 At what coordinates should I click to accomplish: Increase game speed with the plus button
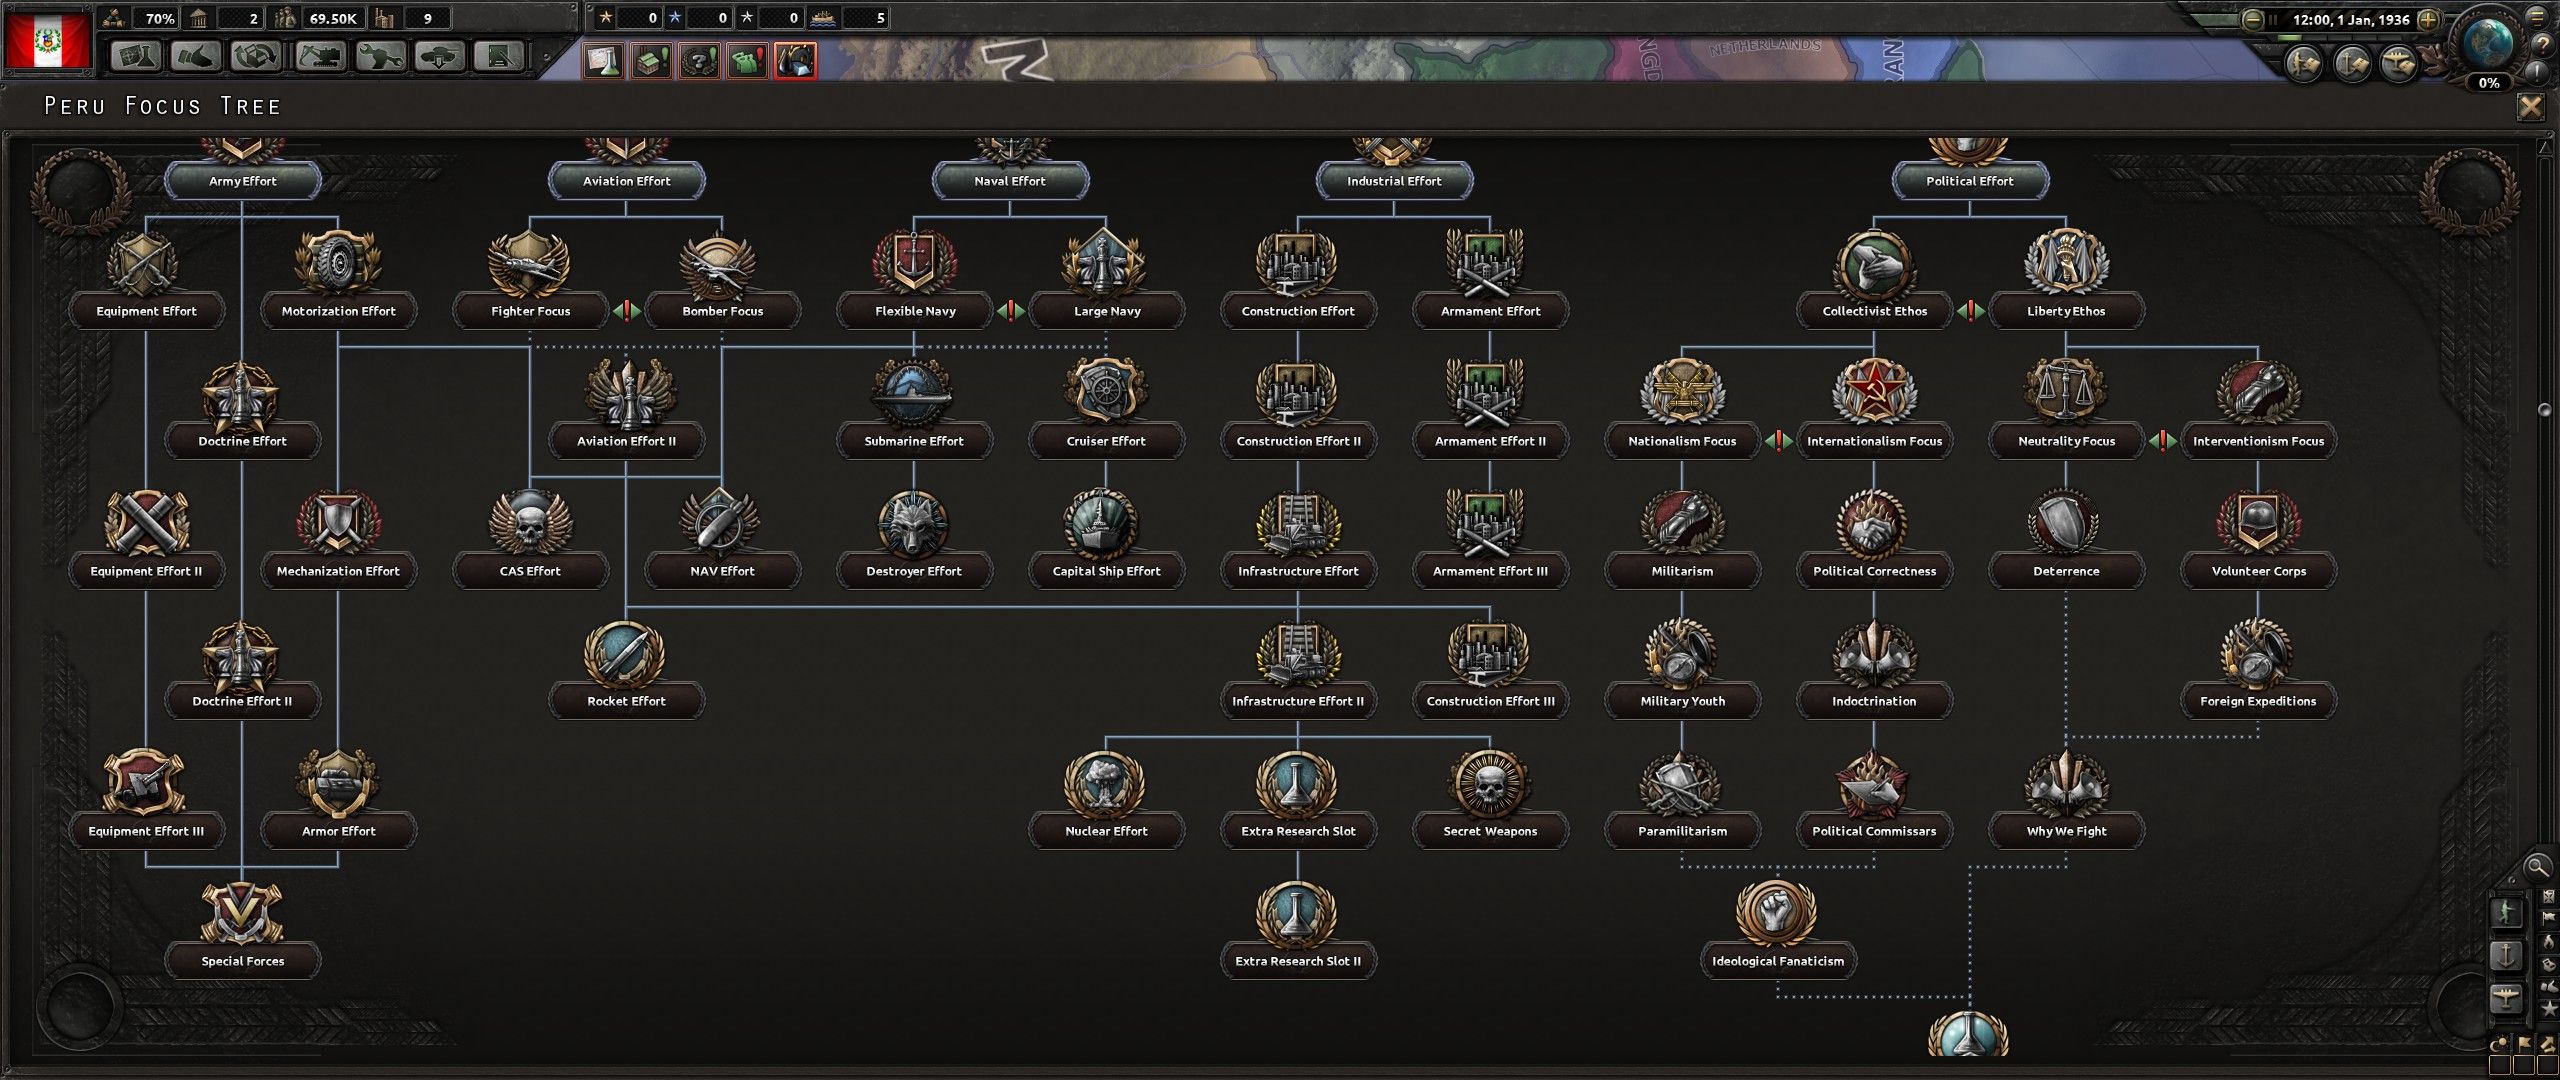click(2428, 20)
